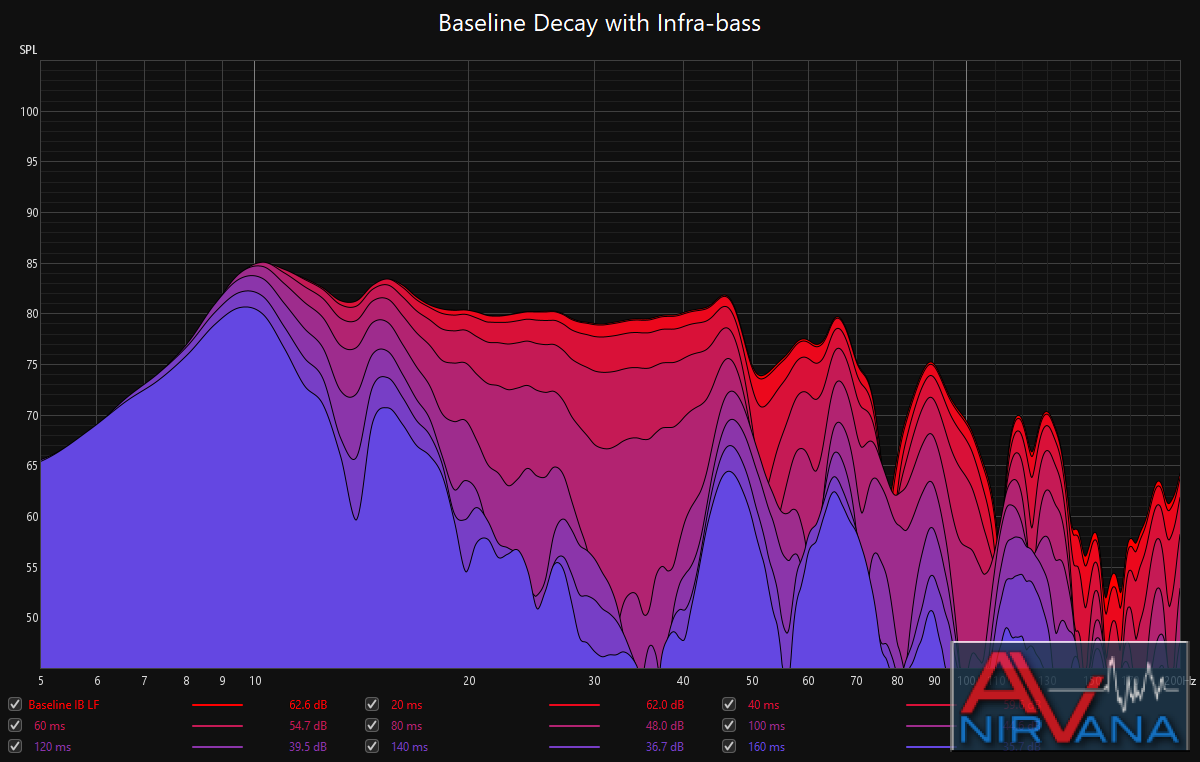Click the 10 label on the frequency axis

pos(255,680)
